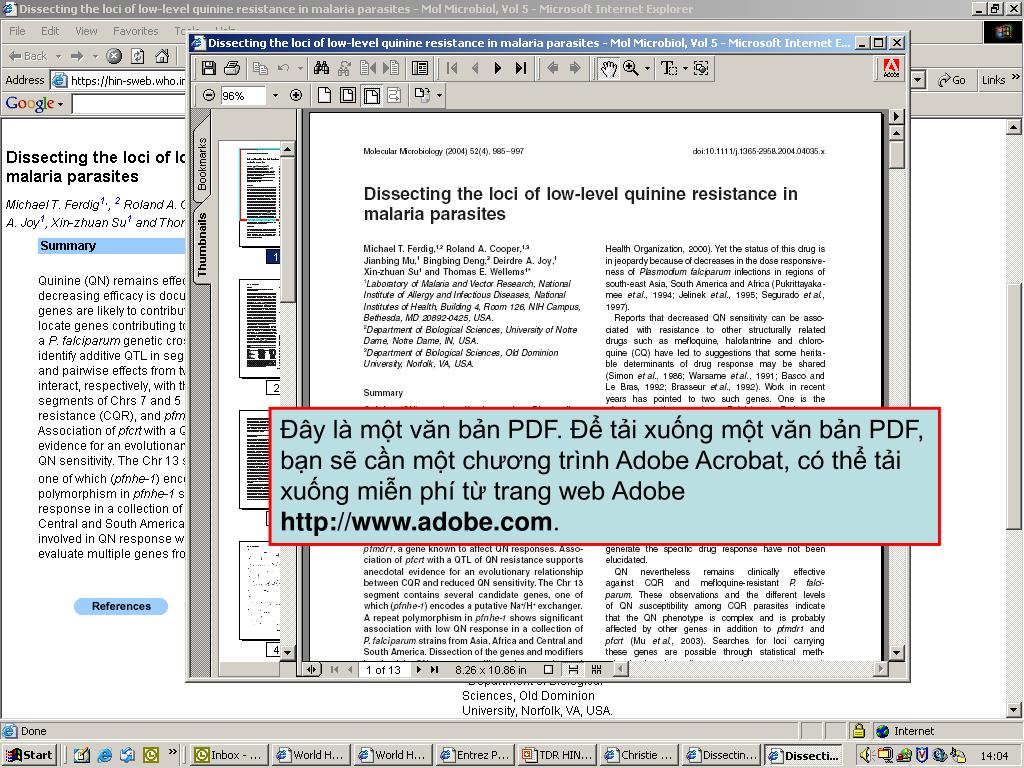
Task: Go to previous view green arrow
Action: click(x=552, y=68)
